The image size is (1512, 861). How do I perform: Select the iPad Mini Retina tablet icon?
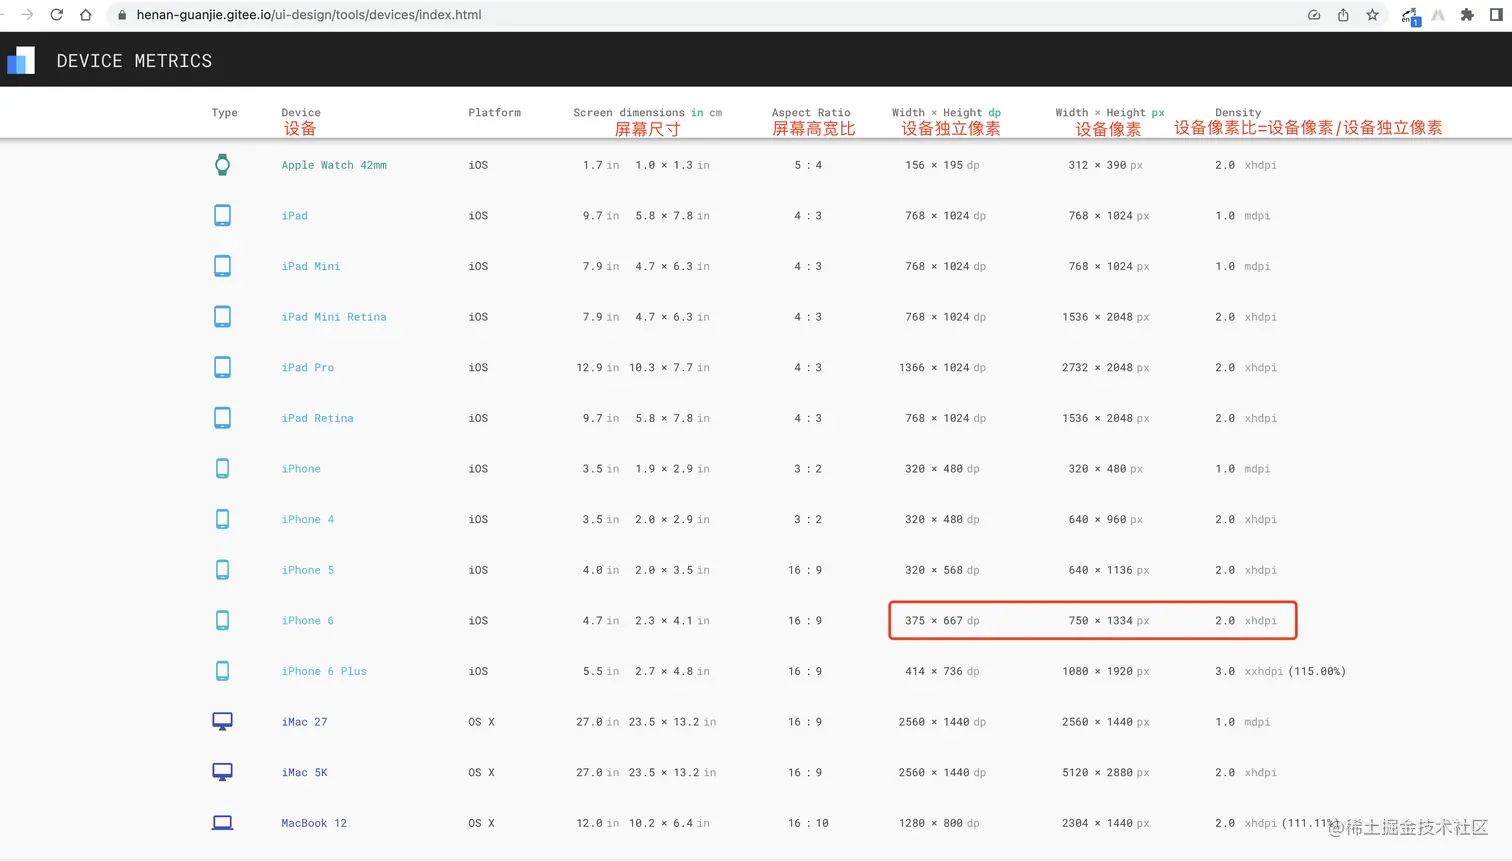click(x=222, y=317)
